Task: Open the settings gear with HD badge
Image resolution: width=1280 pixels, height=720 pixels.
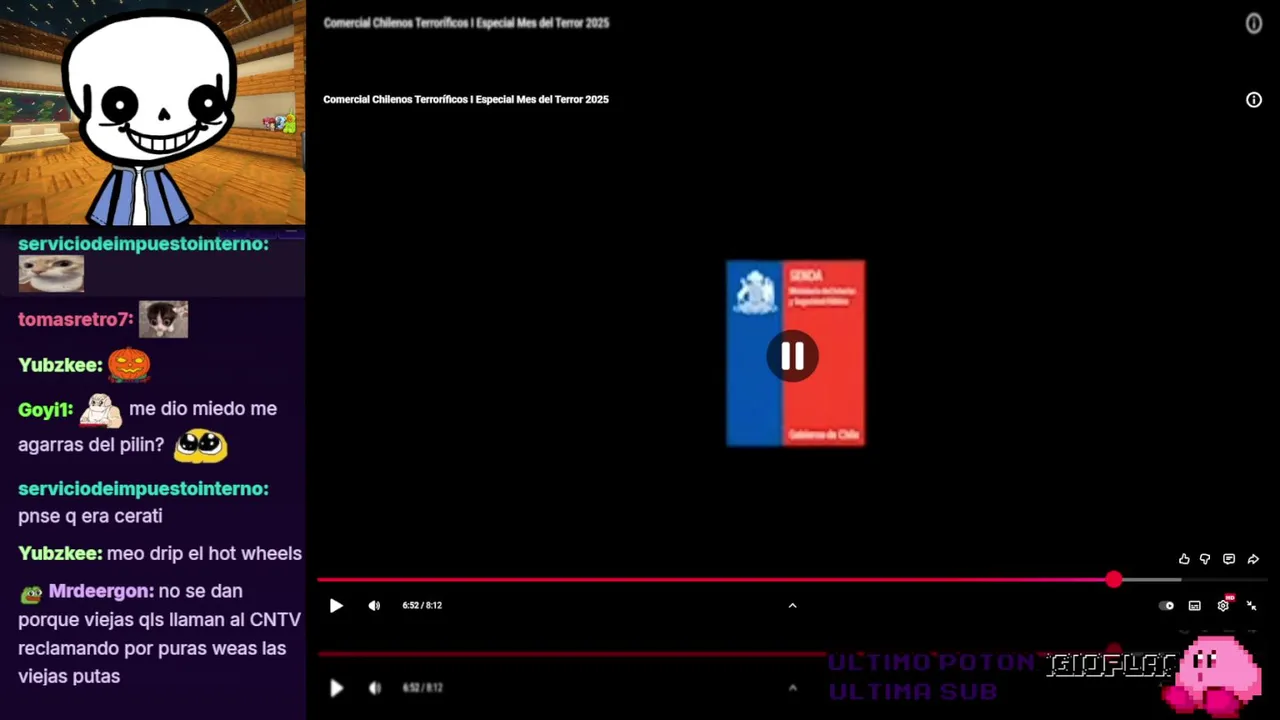Action: click(x=1224, y=604)
